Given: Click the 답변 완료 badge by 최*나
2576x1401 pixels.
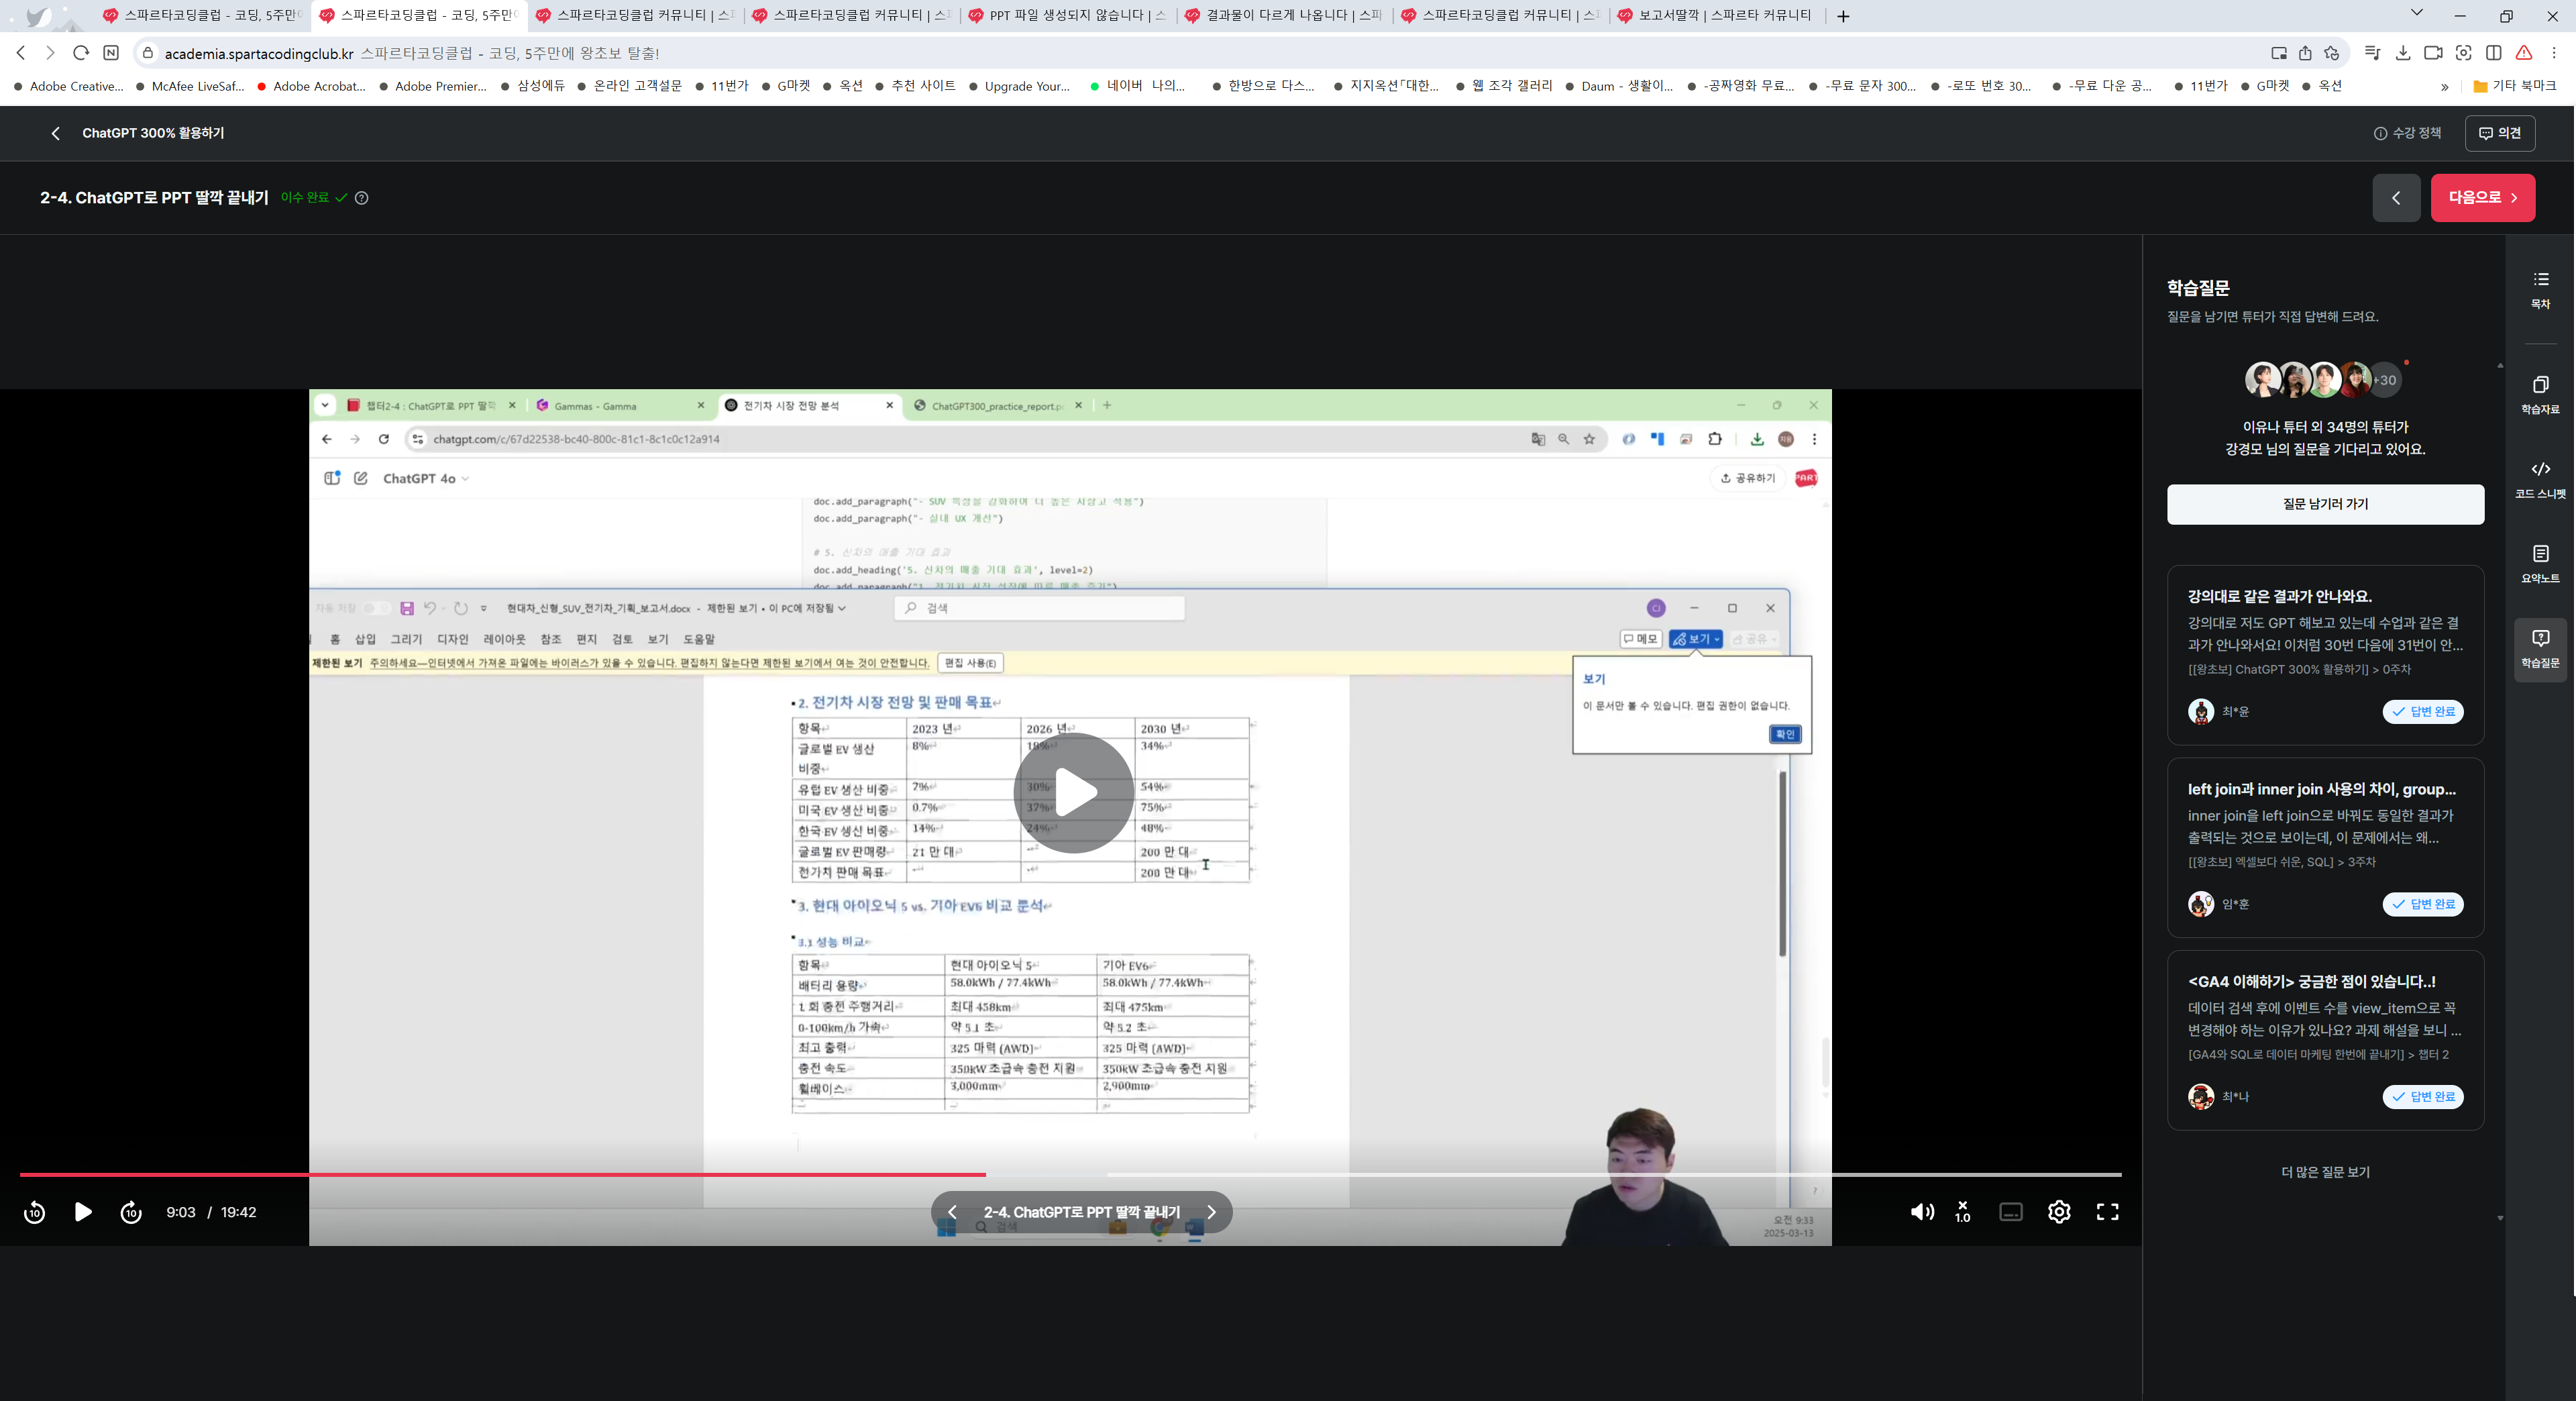Looking at the screenshot, I should (x=2423, y=1097).
